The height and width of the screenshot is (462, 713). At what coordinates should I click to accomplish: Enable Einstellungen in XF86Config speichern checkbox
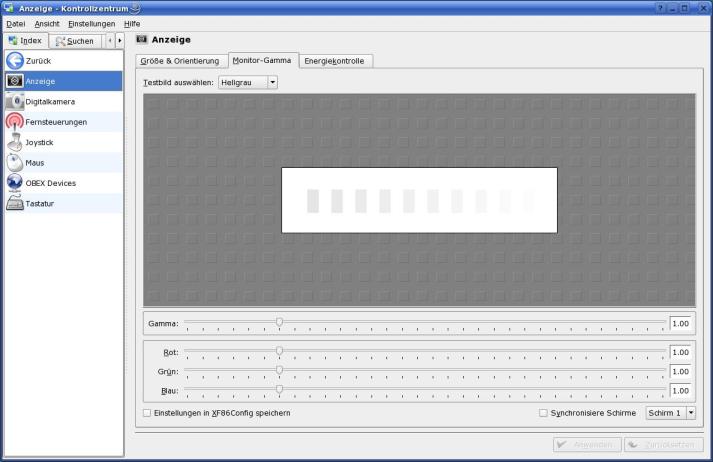pyautogui.click(x=147, y=413)
